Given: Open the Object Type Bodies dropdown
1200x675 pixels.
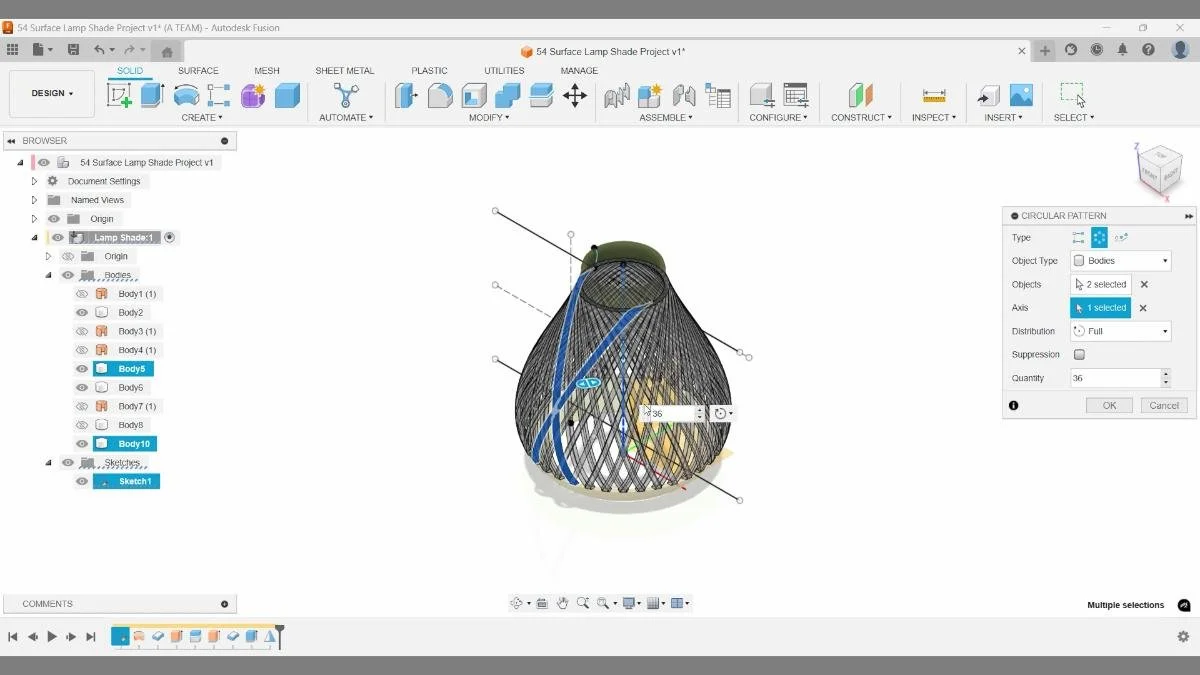Looking at the screenshot, I should click(x=1120, y=261).
